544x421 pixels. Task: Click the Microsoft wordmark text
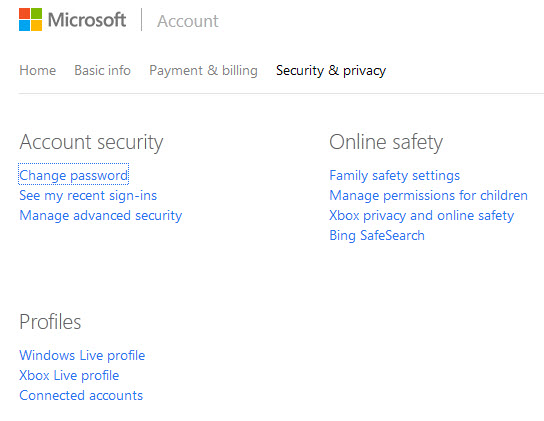point(87,20)
